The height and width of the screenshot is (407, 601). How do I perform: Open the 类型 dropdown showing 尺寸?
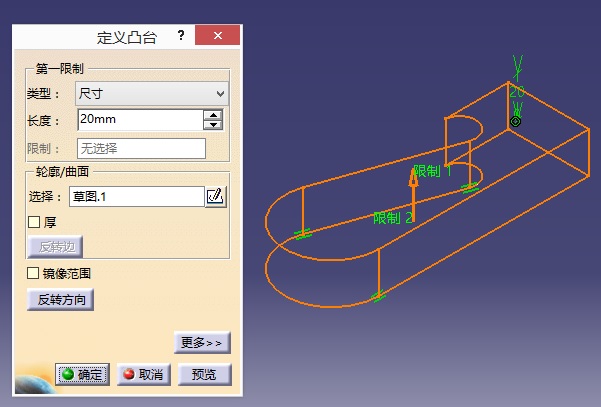[152, 94]
